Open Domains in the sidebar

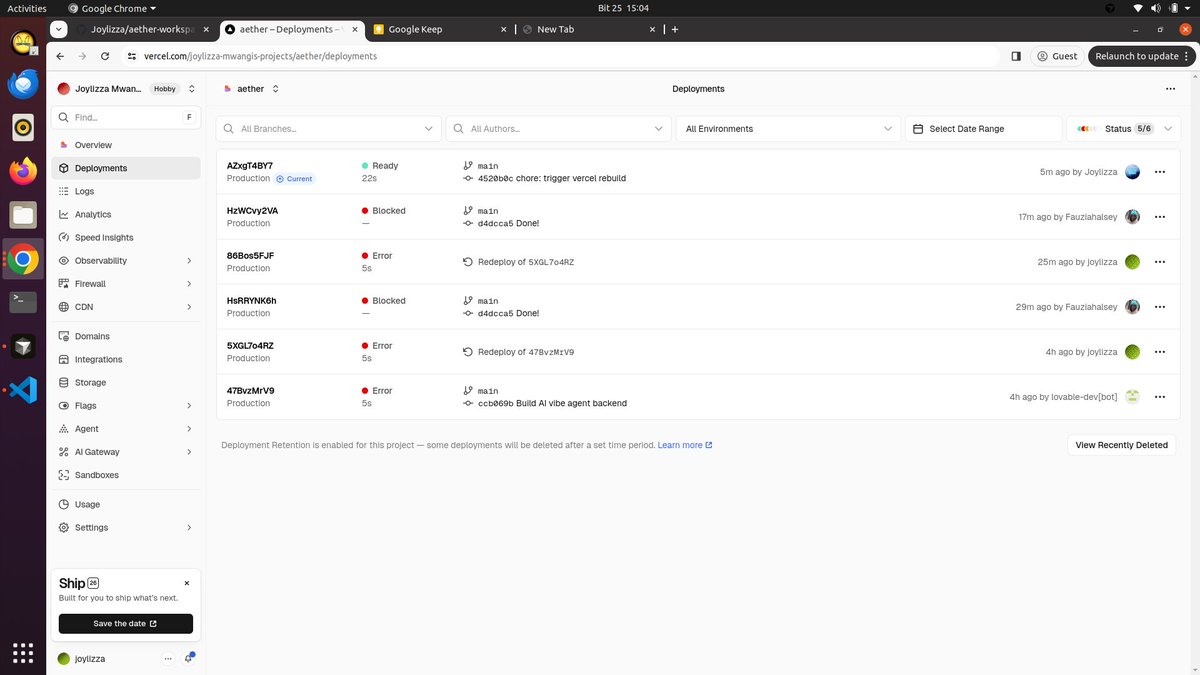pos(126,336)
